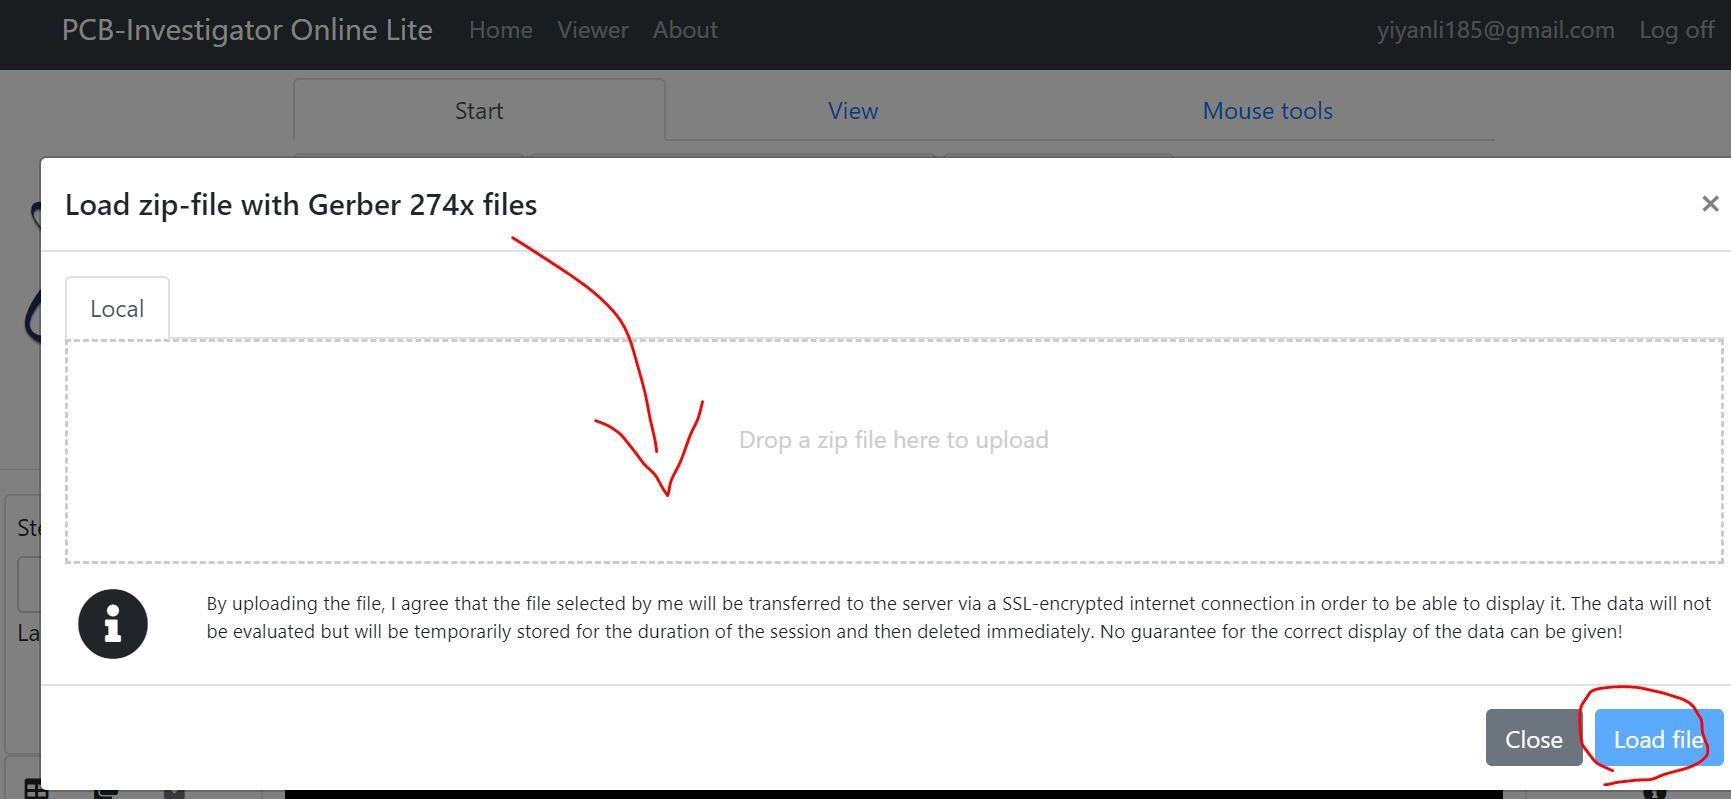Open account via yiyanli185@gmail.com link
The height and width of the screenshot is (799, 1731).
pos(1495,30)
